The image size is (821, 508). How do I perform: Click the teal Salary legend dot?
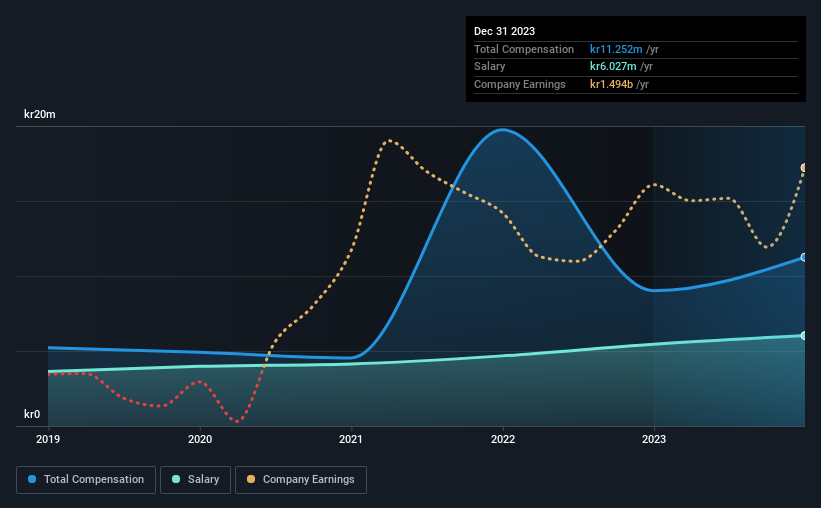click(x=176, y=479)
